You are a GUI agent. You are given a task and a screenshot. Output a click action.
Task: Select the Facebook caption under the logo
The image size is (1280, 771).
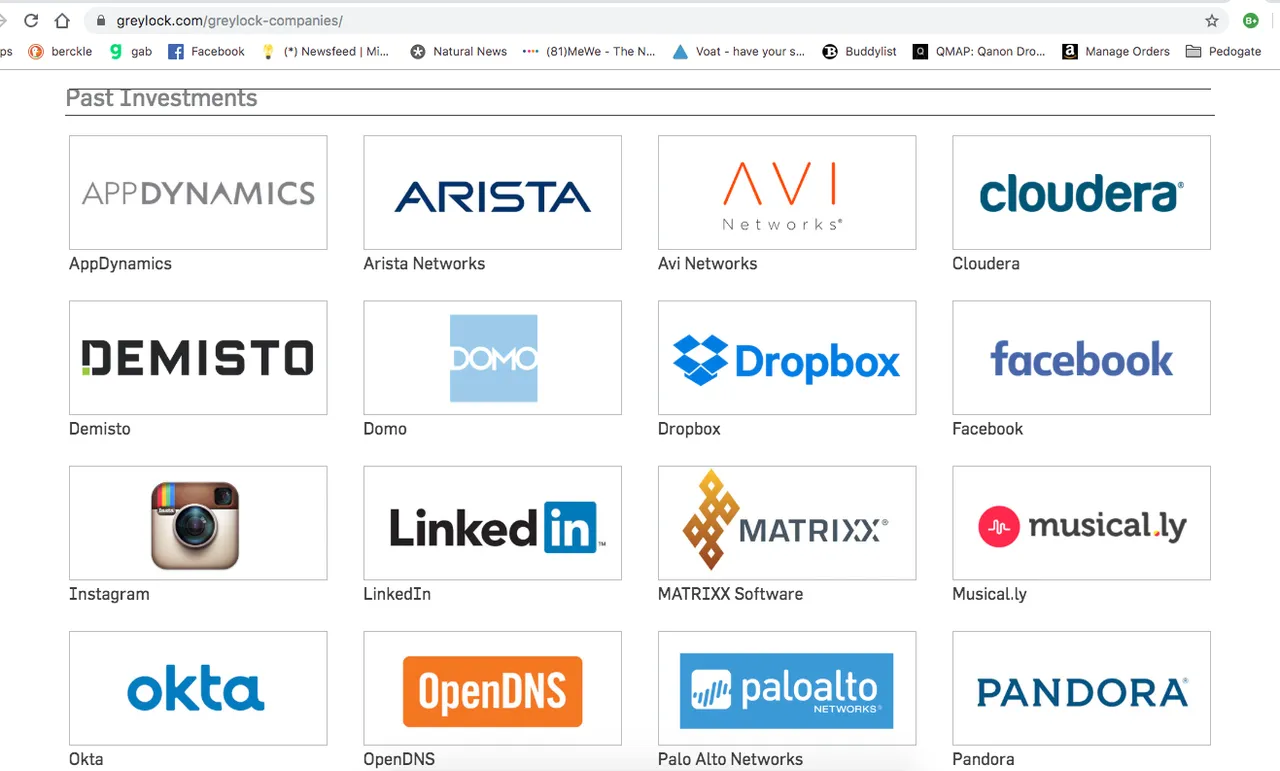tap(988, 429)
